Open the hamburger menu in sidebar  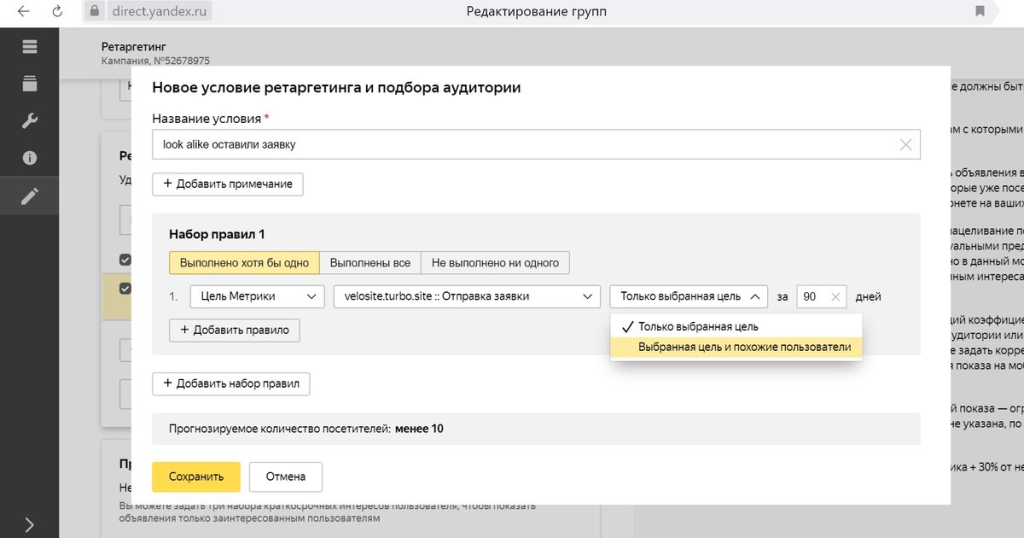click(29, 46)
